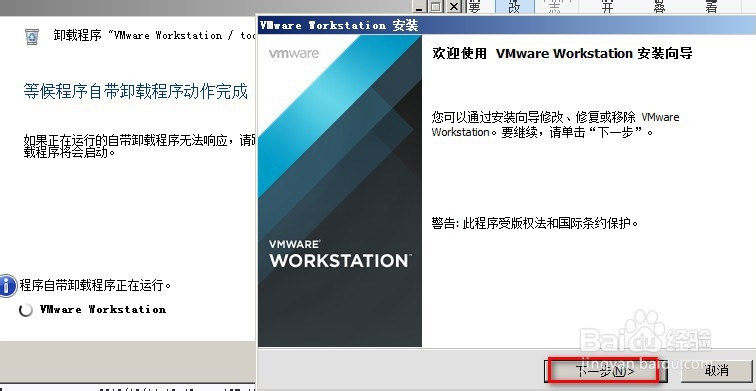Select the blue heading 等候程序自带卸载程序动作完成
The width and height of the screenshot is (756, 391).
click(135, 91)
